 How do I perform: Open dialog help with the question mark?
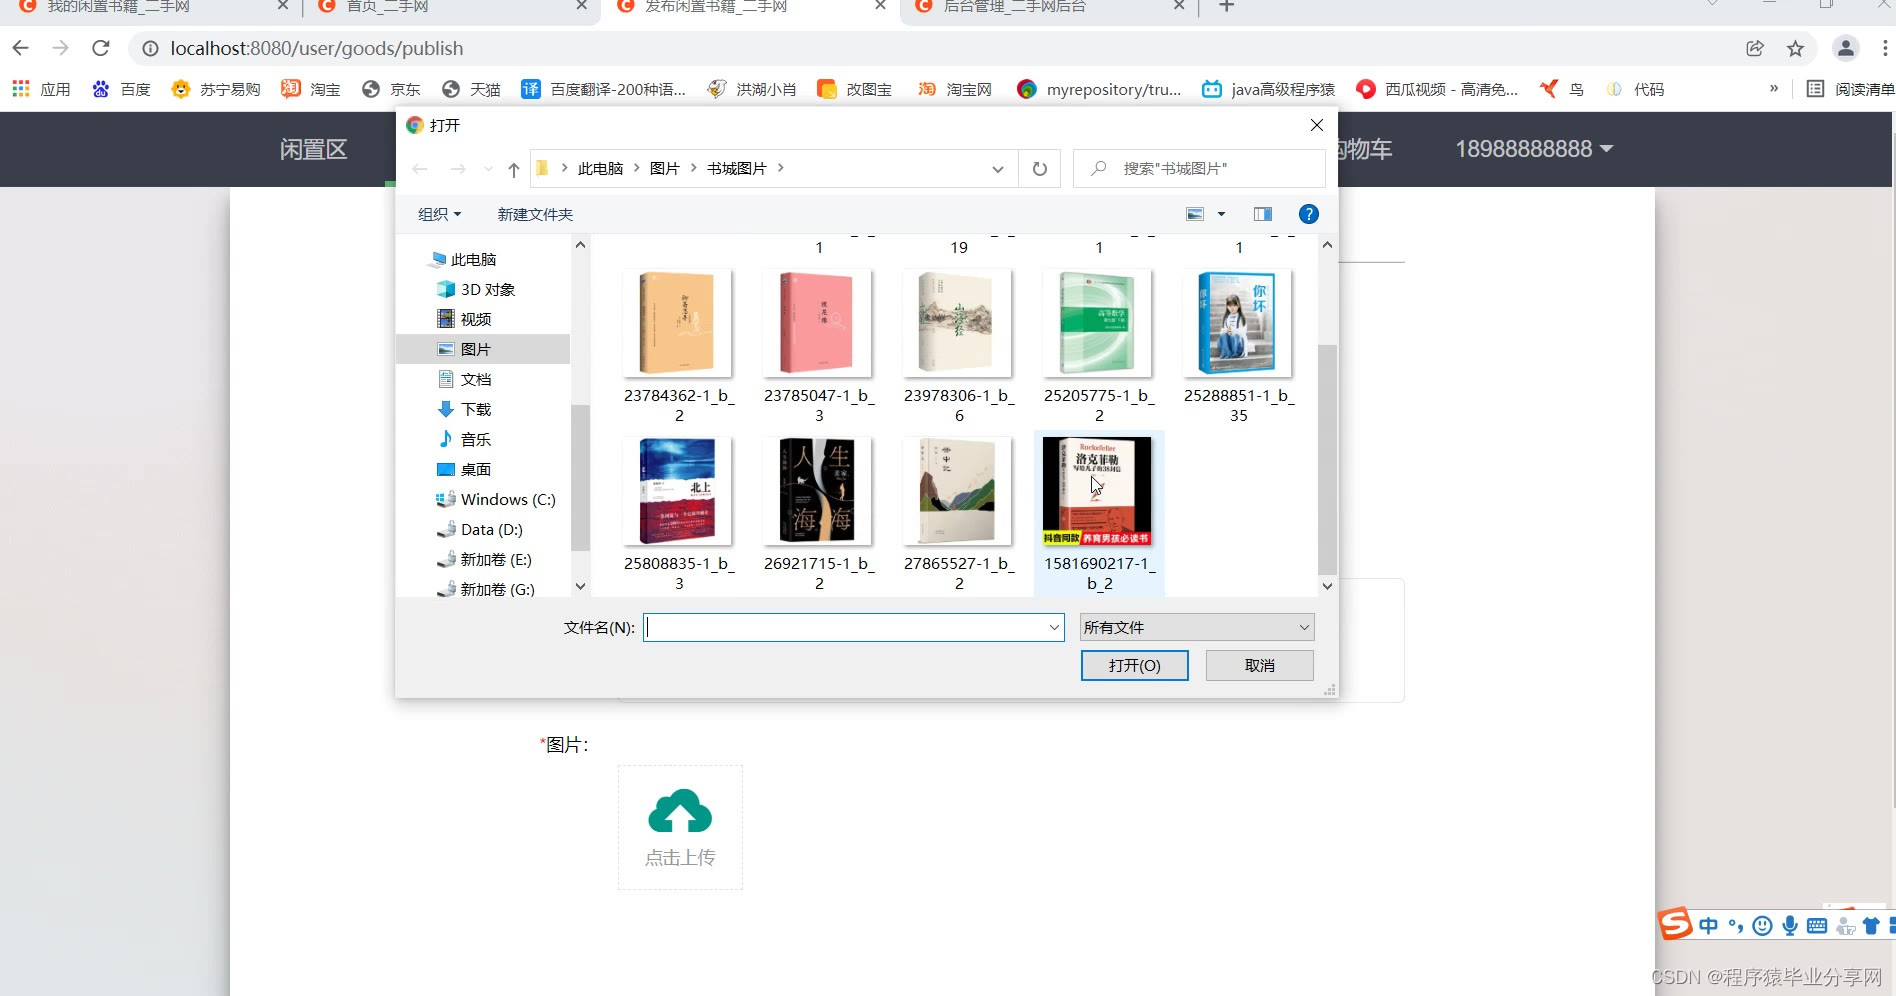coord(1308,214)
